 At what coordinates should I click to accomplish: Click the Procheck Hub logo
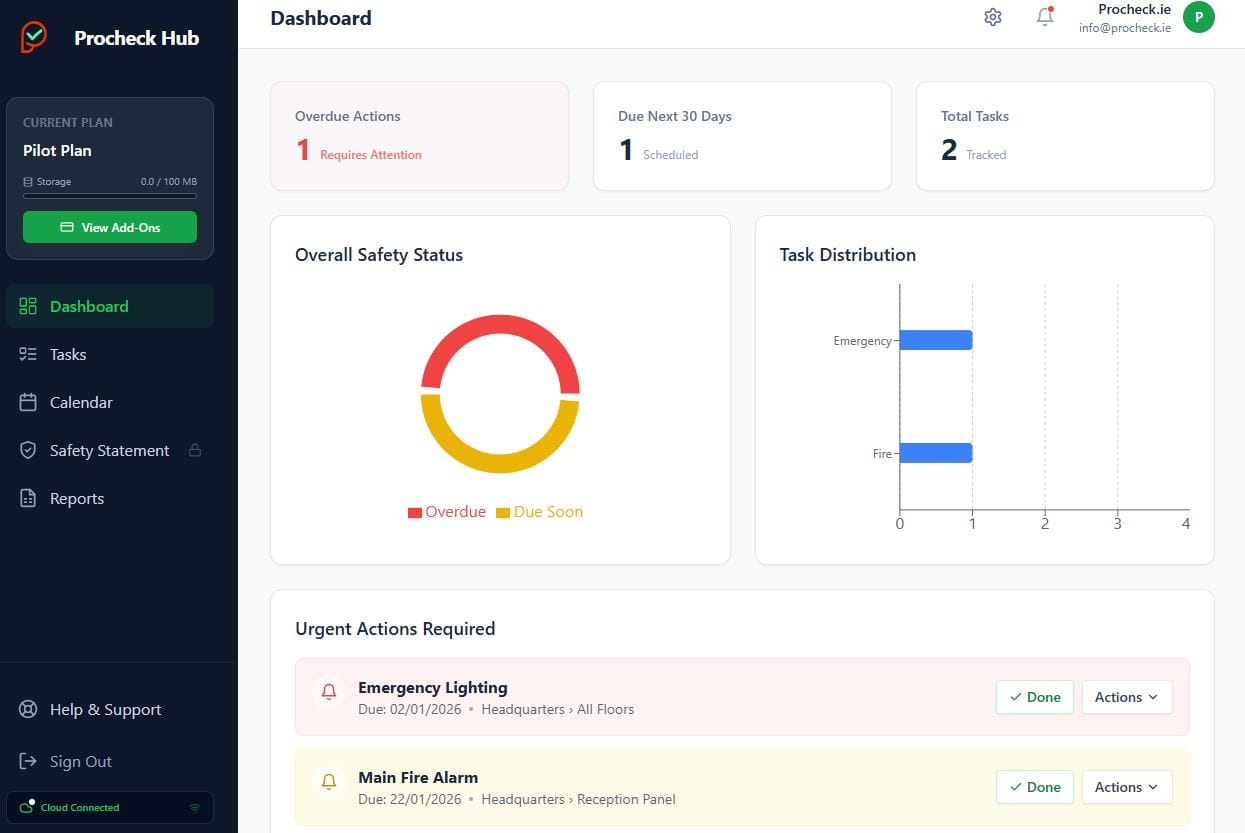32,36
